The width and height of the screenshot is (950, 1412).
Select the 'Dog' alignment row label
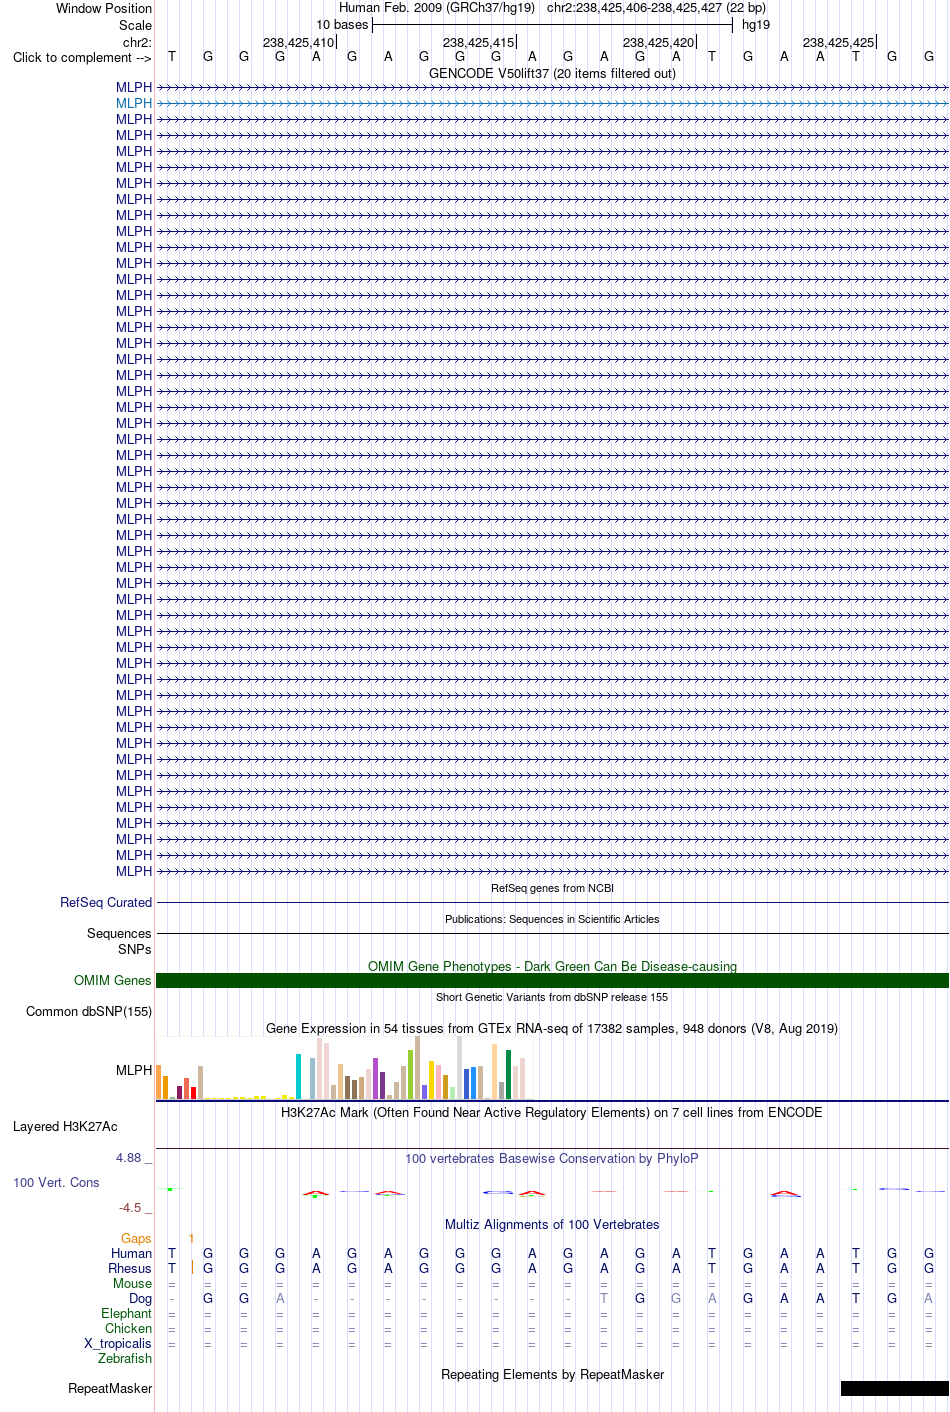click(141, 1298)
